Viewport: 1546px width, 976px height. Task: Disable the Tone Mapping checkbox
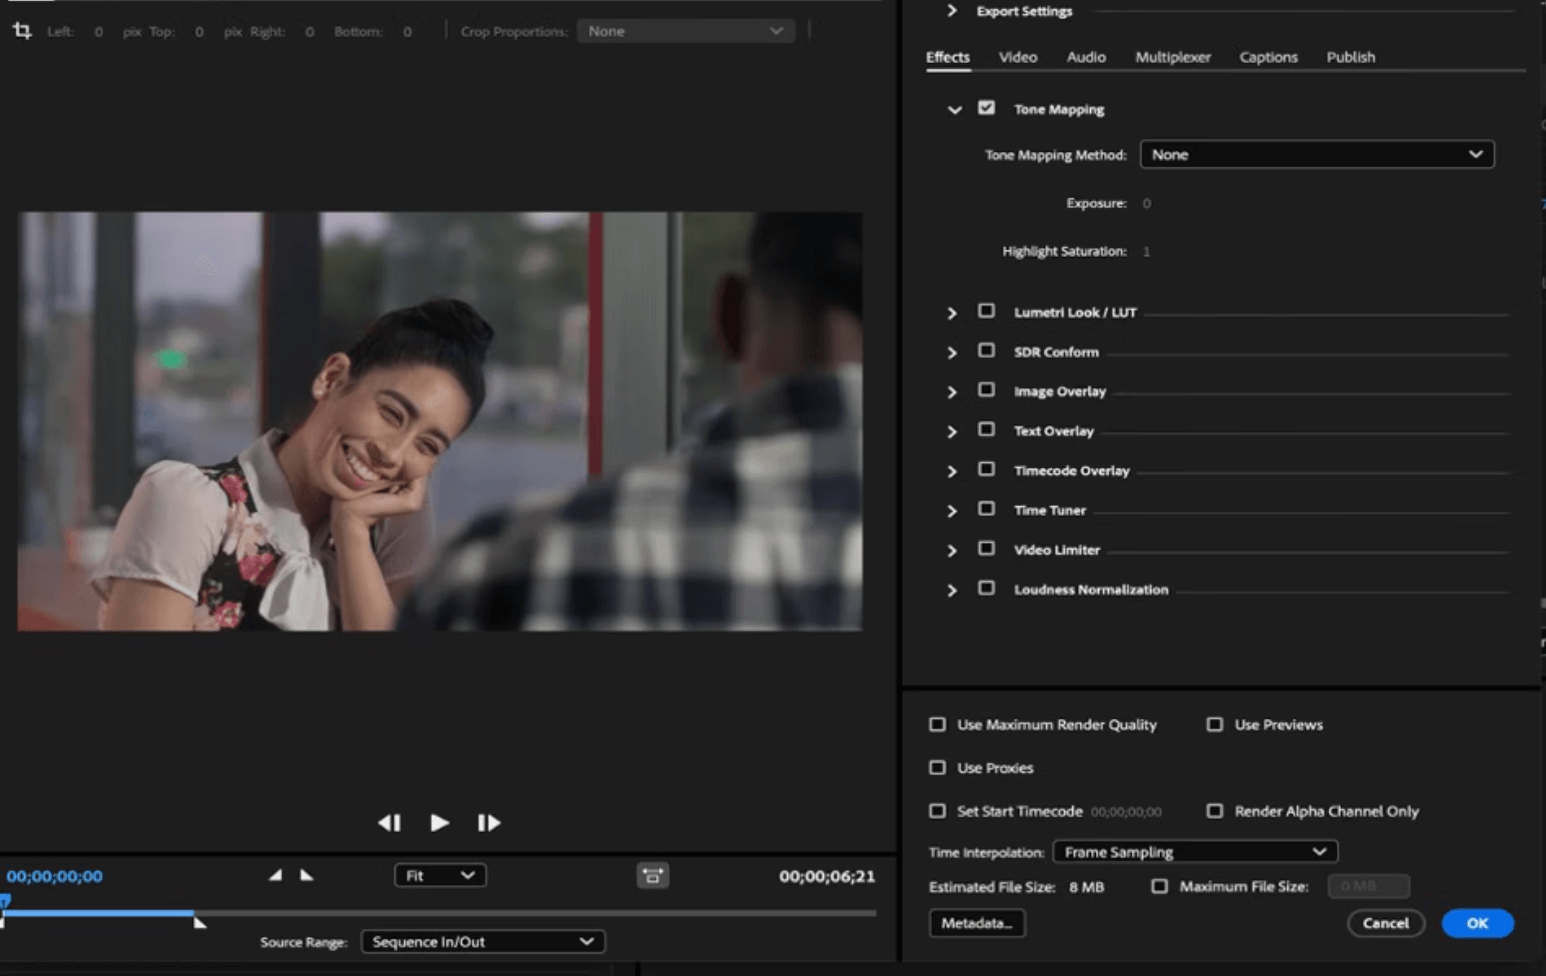click(x=986, y=108)
